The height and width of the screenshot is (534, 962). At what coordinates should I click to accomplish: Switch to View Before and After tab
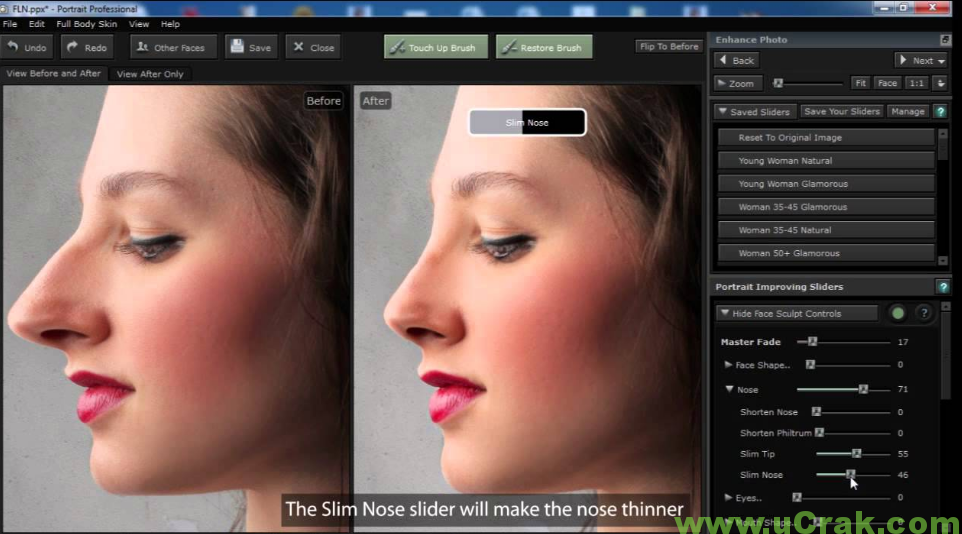[x=53, y=74]
